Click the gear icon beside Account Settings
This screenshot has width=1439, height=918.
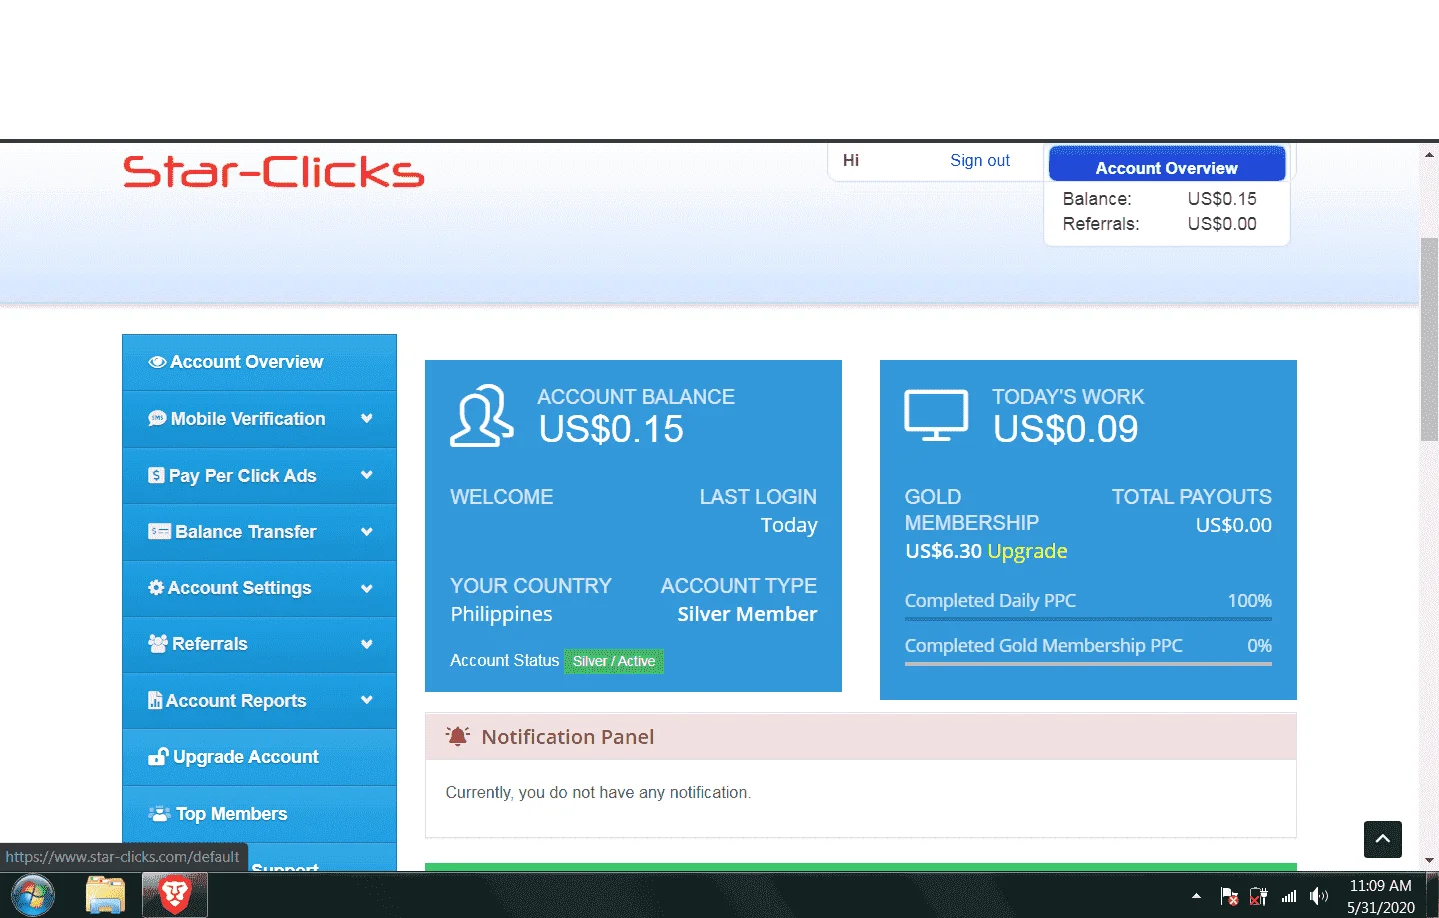point(156,588)
